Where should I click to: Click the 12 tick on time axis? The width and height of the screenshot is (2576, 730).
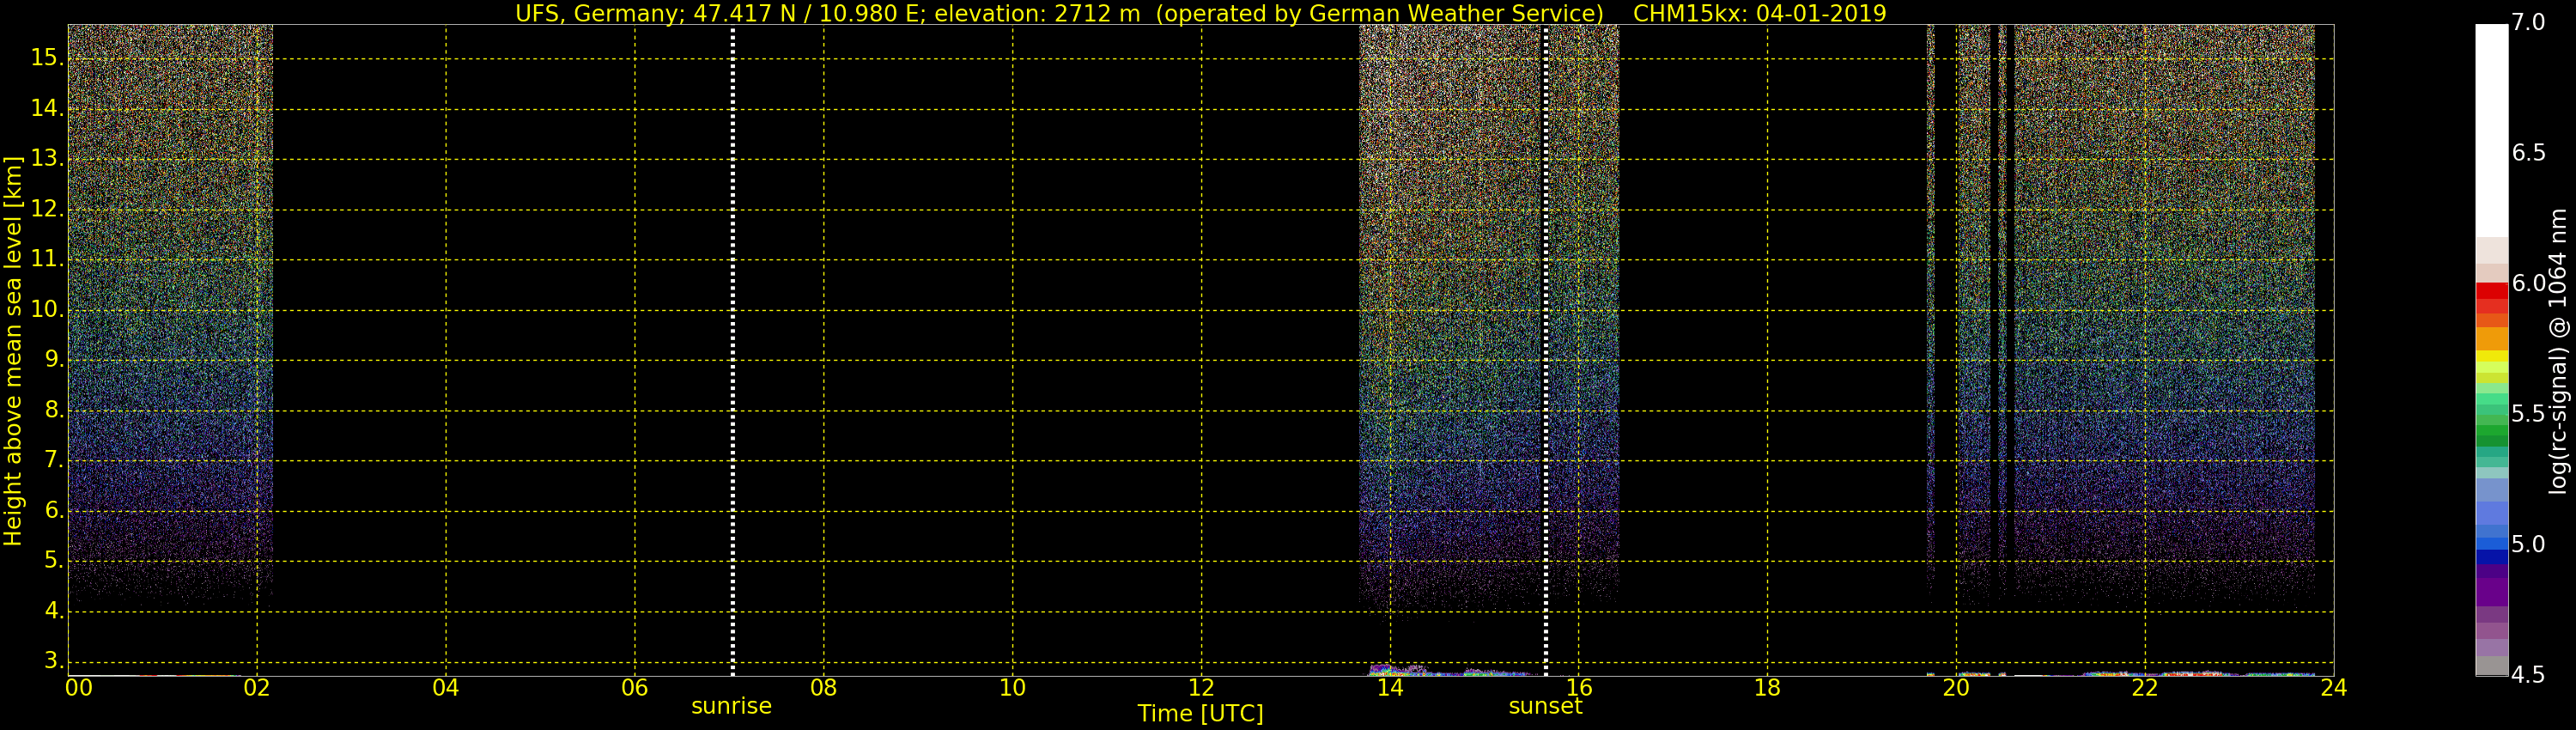1201,688
